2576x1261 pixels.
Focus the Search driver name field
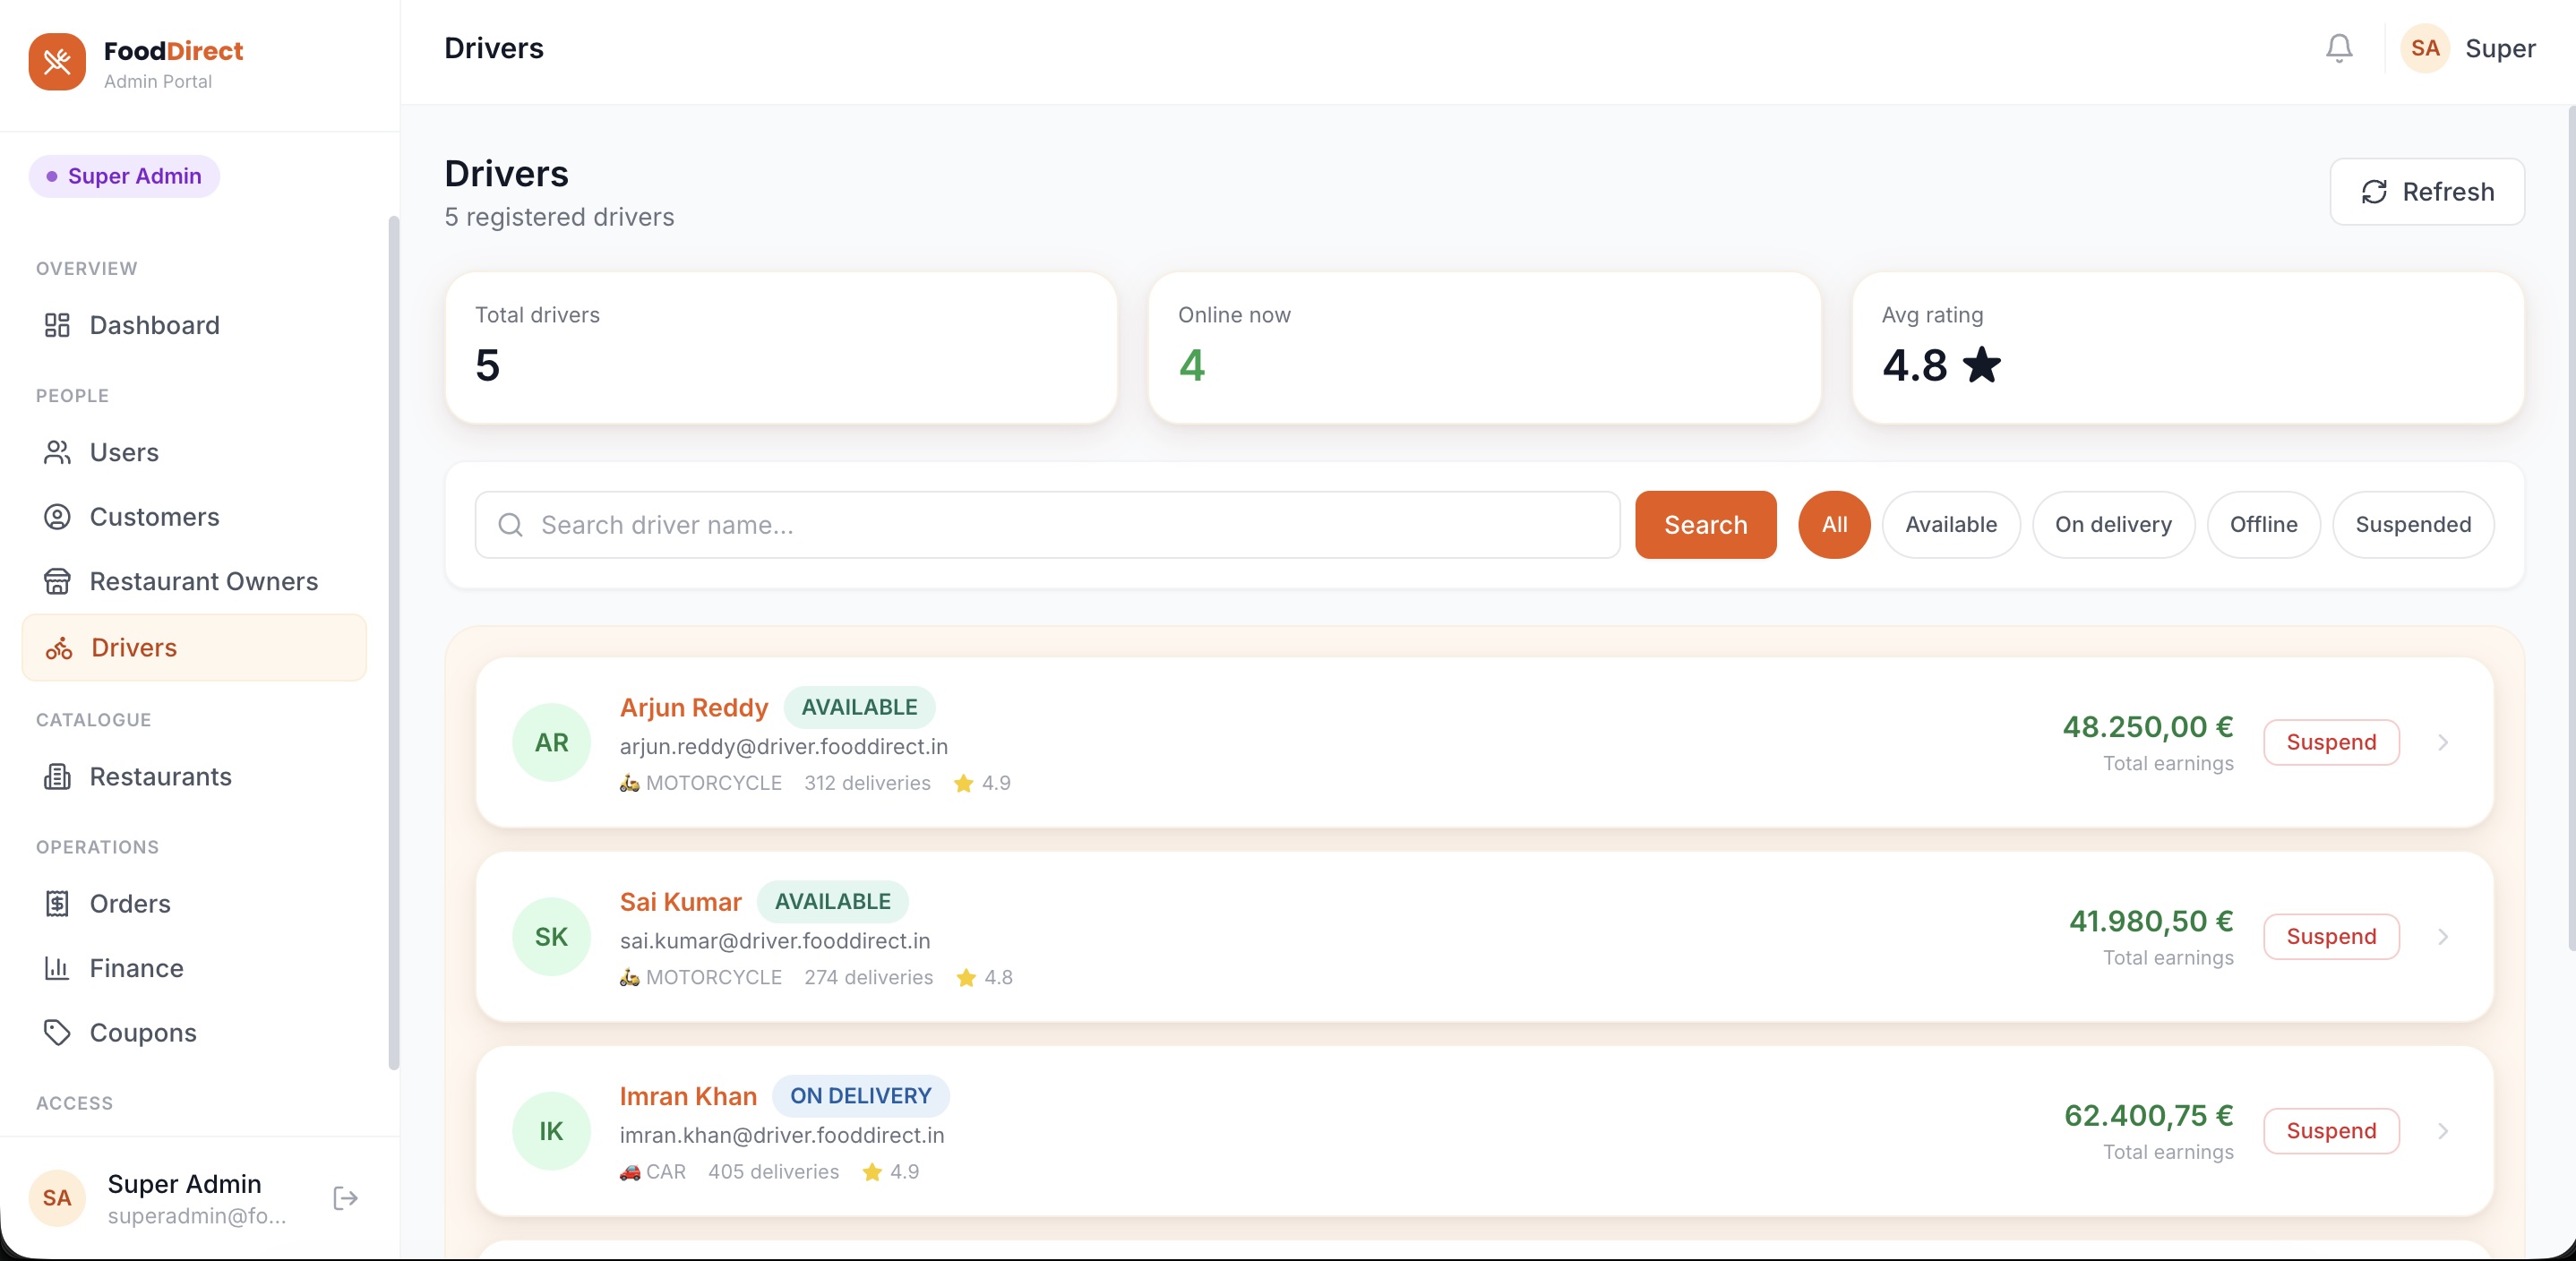[x=1047, y=525]
